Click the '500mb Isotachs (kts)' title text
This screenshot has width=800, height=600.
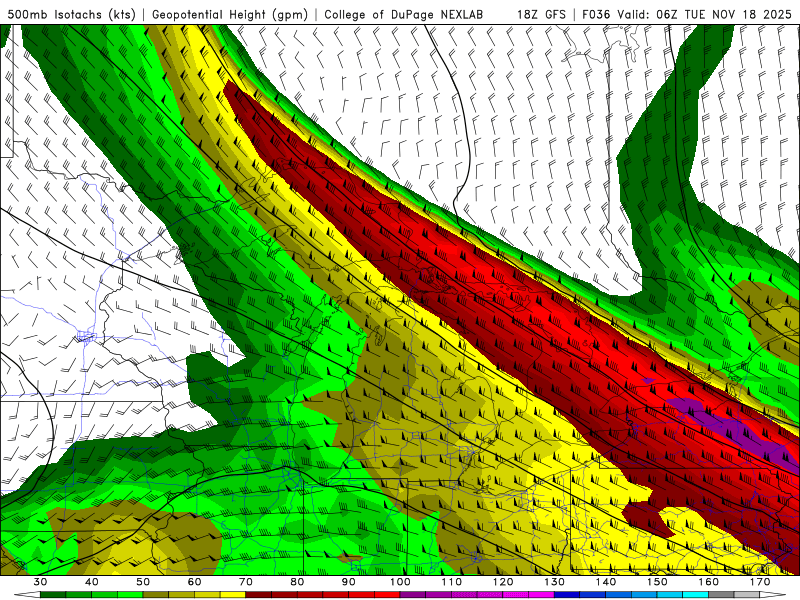[71, 15]
